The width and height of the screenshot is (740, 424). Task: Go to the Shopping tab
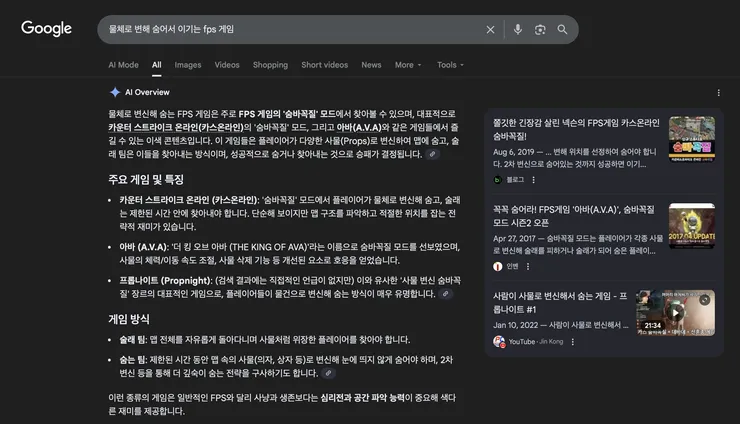(270, 65)
